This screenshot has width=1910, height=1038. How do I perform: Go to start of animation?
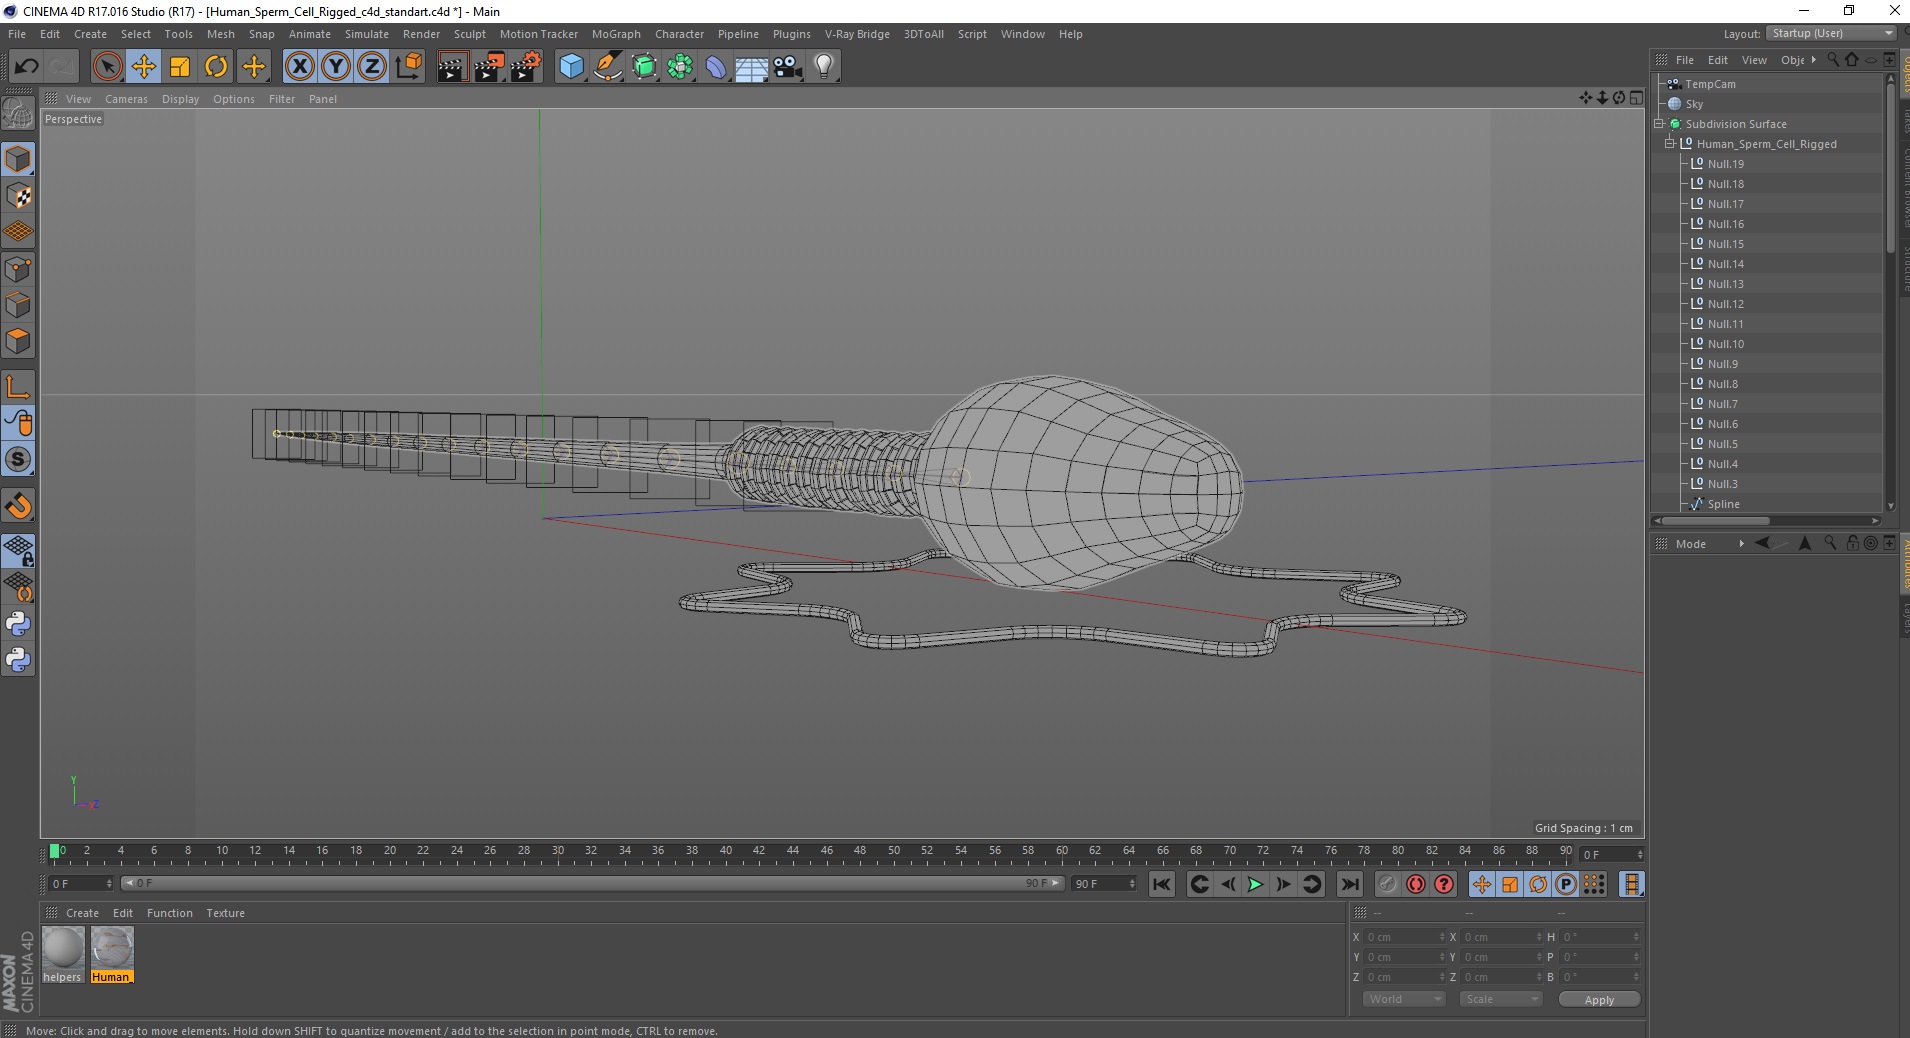(1161, 884)
